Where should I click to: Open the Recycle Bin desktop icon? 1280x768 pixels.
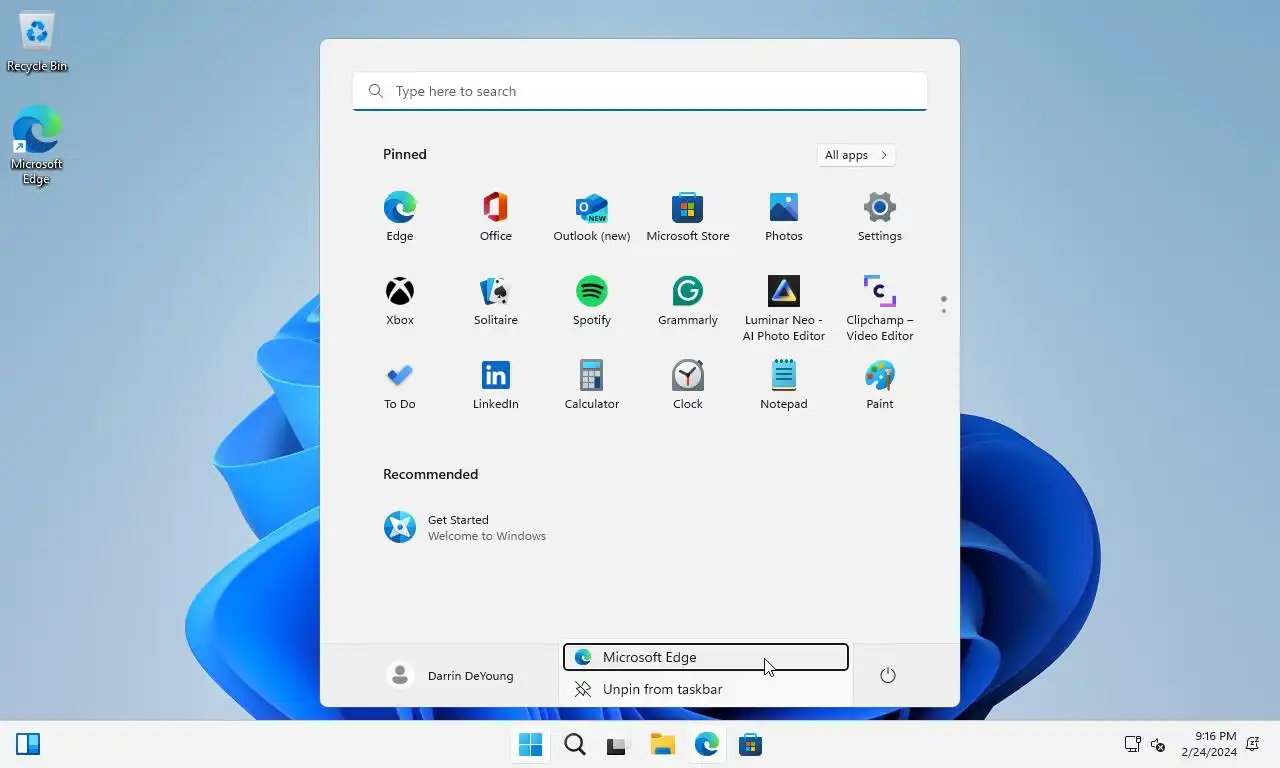(x=37, y=42)
